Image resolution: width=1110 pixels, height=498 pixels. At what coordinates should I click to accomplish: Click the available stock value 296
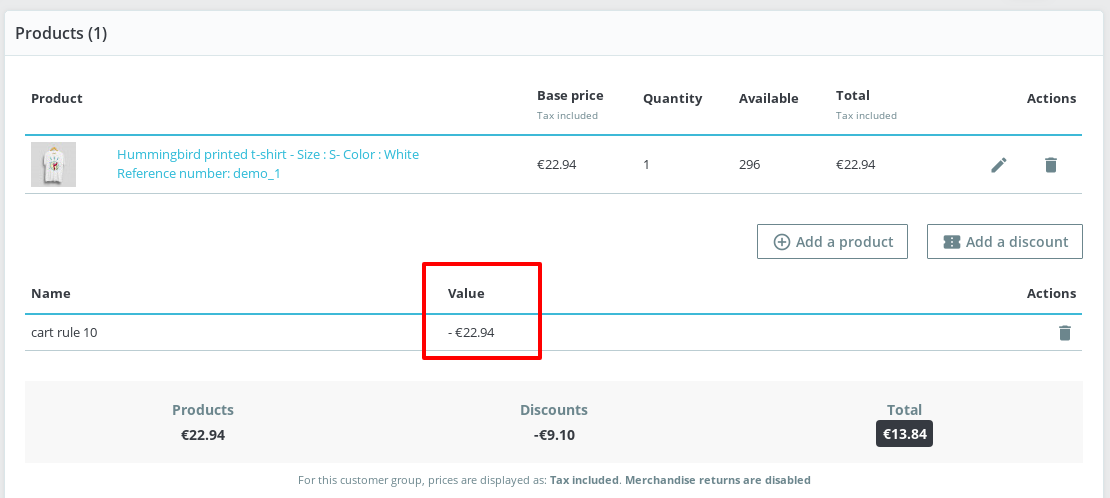[x=749, y=164]
